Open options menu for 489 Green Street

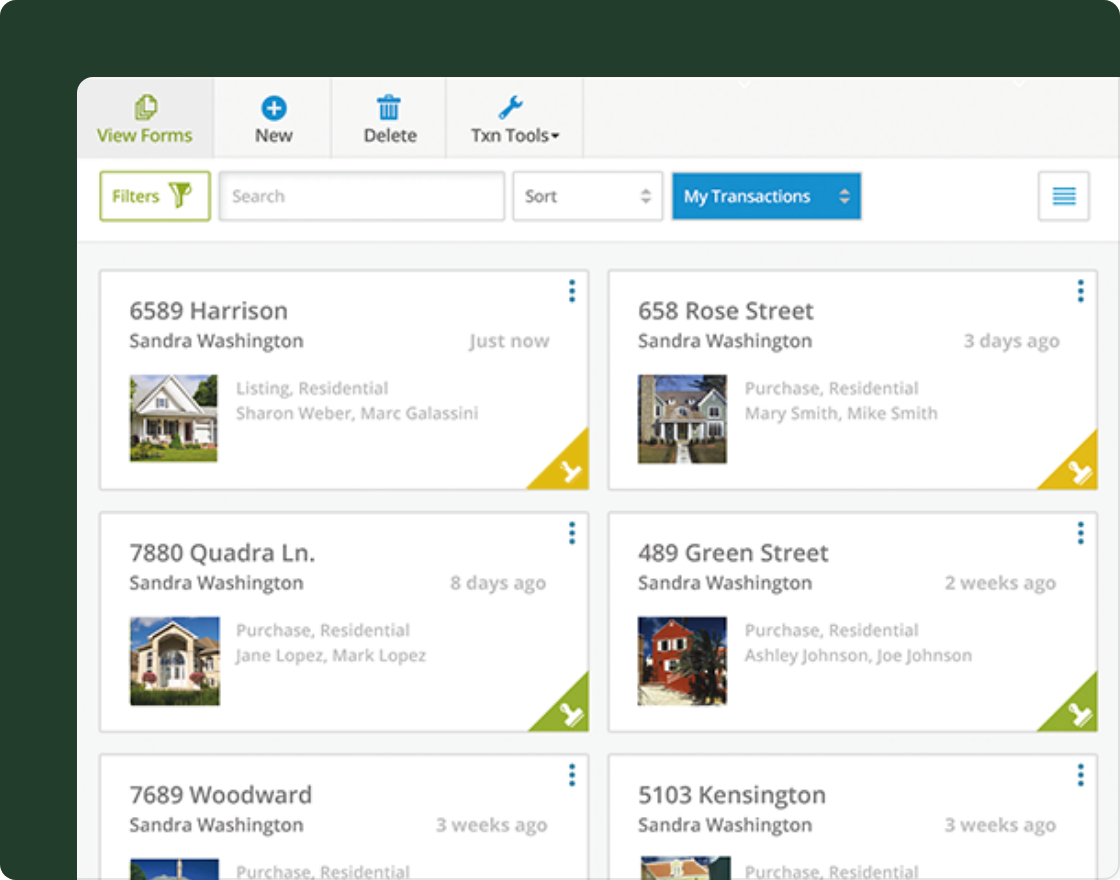[1081, 533]
